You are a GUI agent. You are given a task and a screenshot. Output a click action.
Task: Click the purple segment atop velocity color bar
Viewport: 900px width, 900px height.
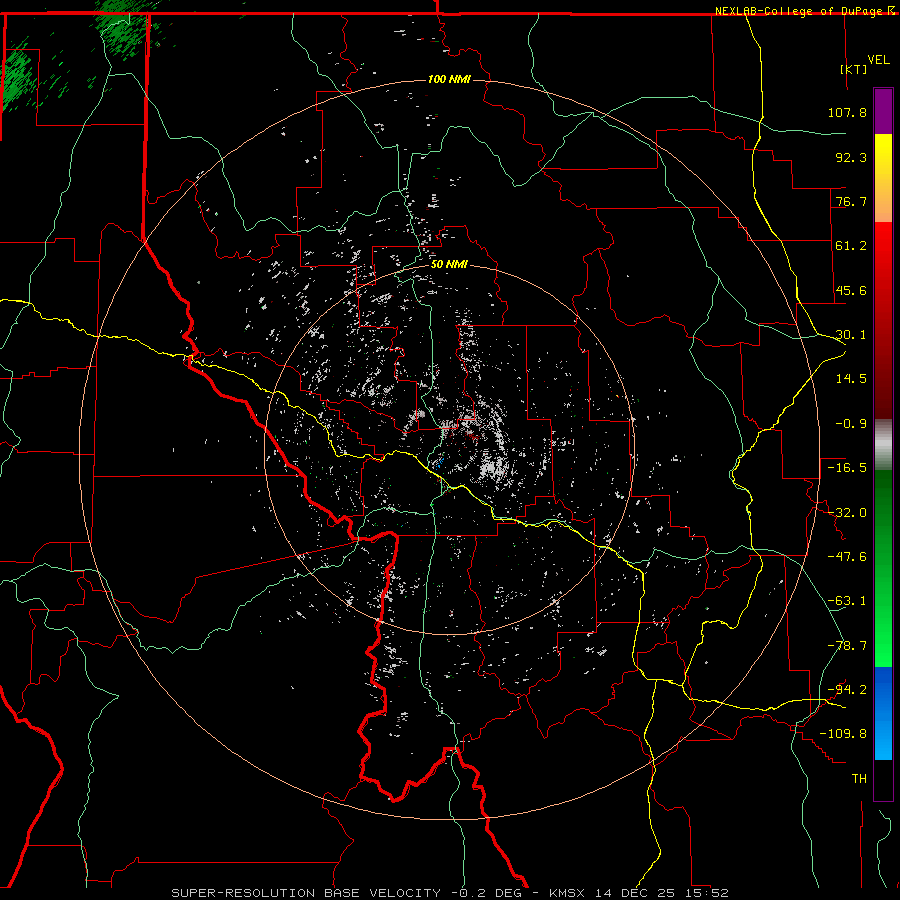(883, 111)
